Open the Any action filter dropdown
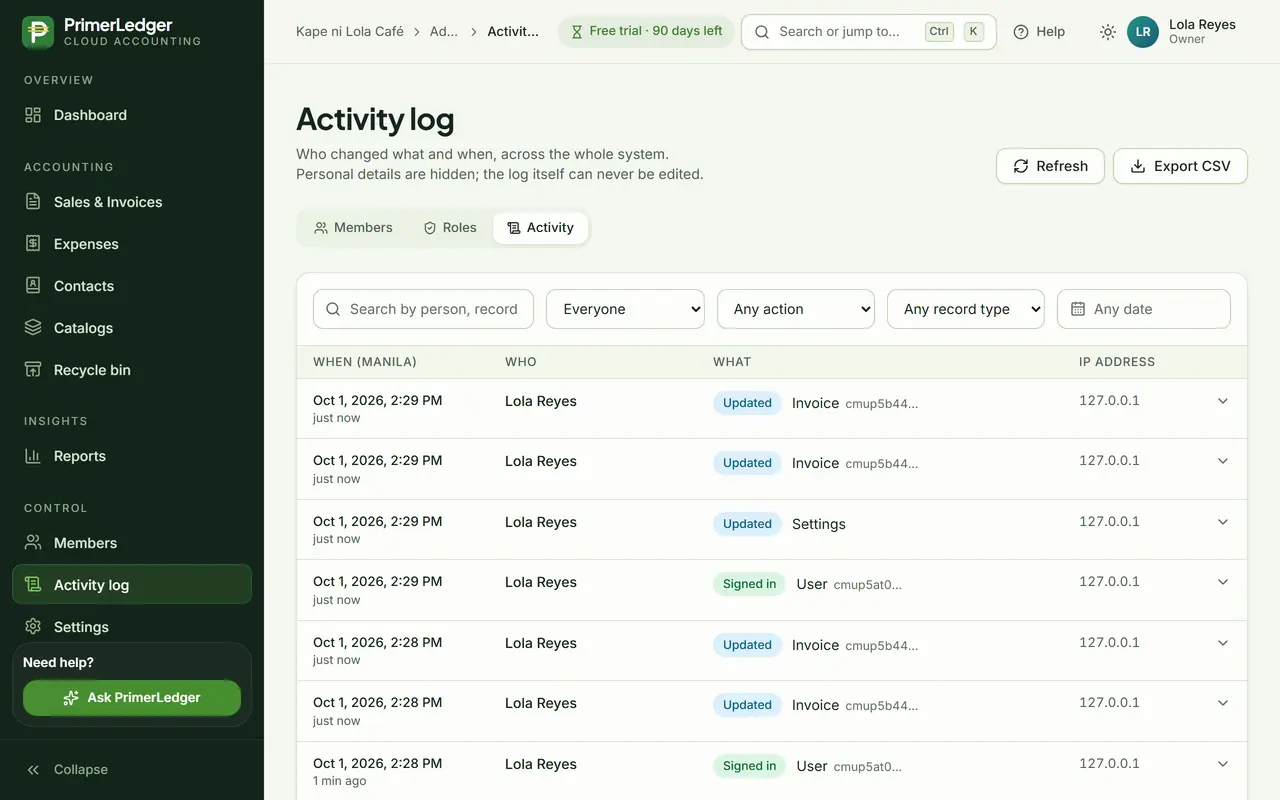Image resolution: width=1280 pixels, height=800 pixels. pos(796,309)
